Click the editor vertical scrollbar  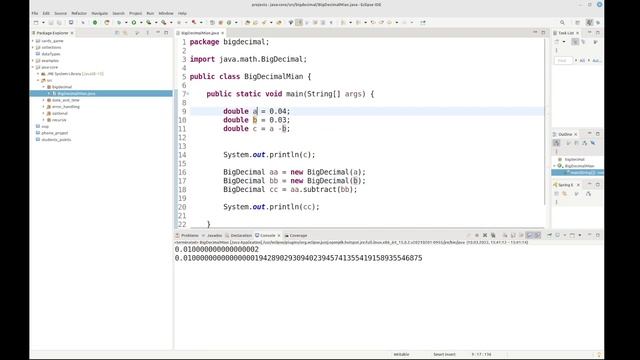click(x=545, y=122)
